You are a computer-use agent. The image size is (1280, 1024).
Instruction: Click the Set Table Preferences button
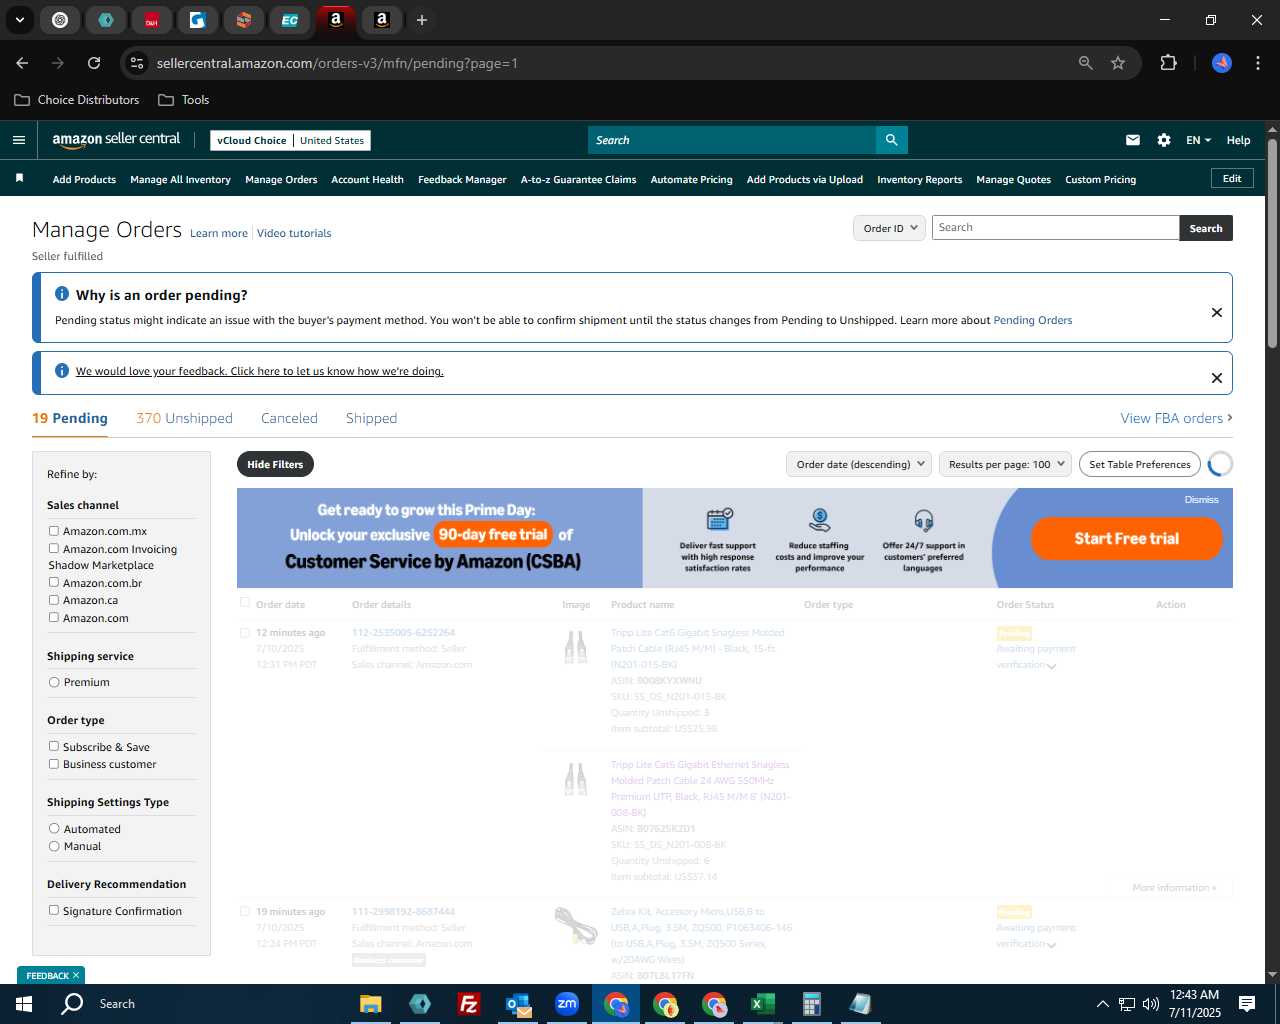1140,464
